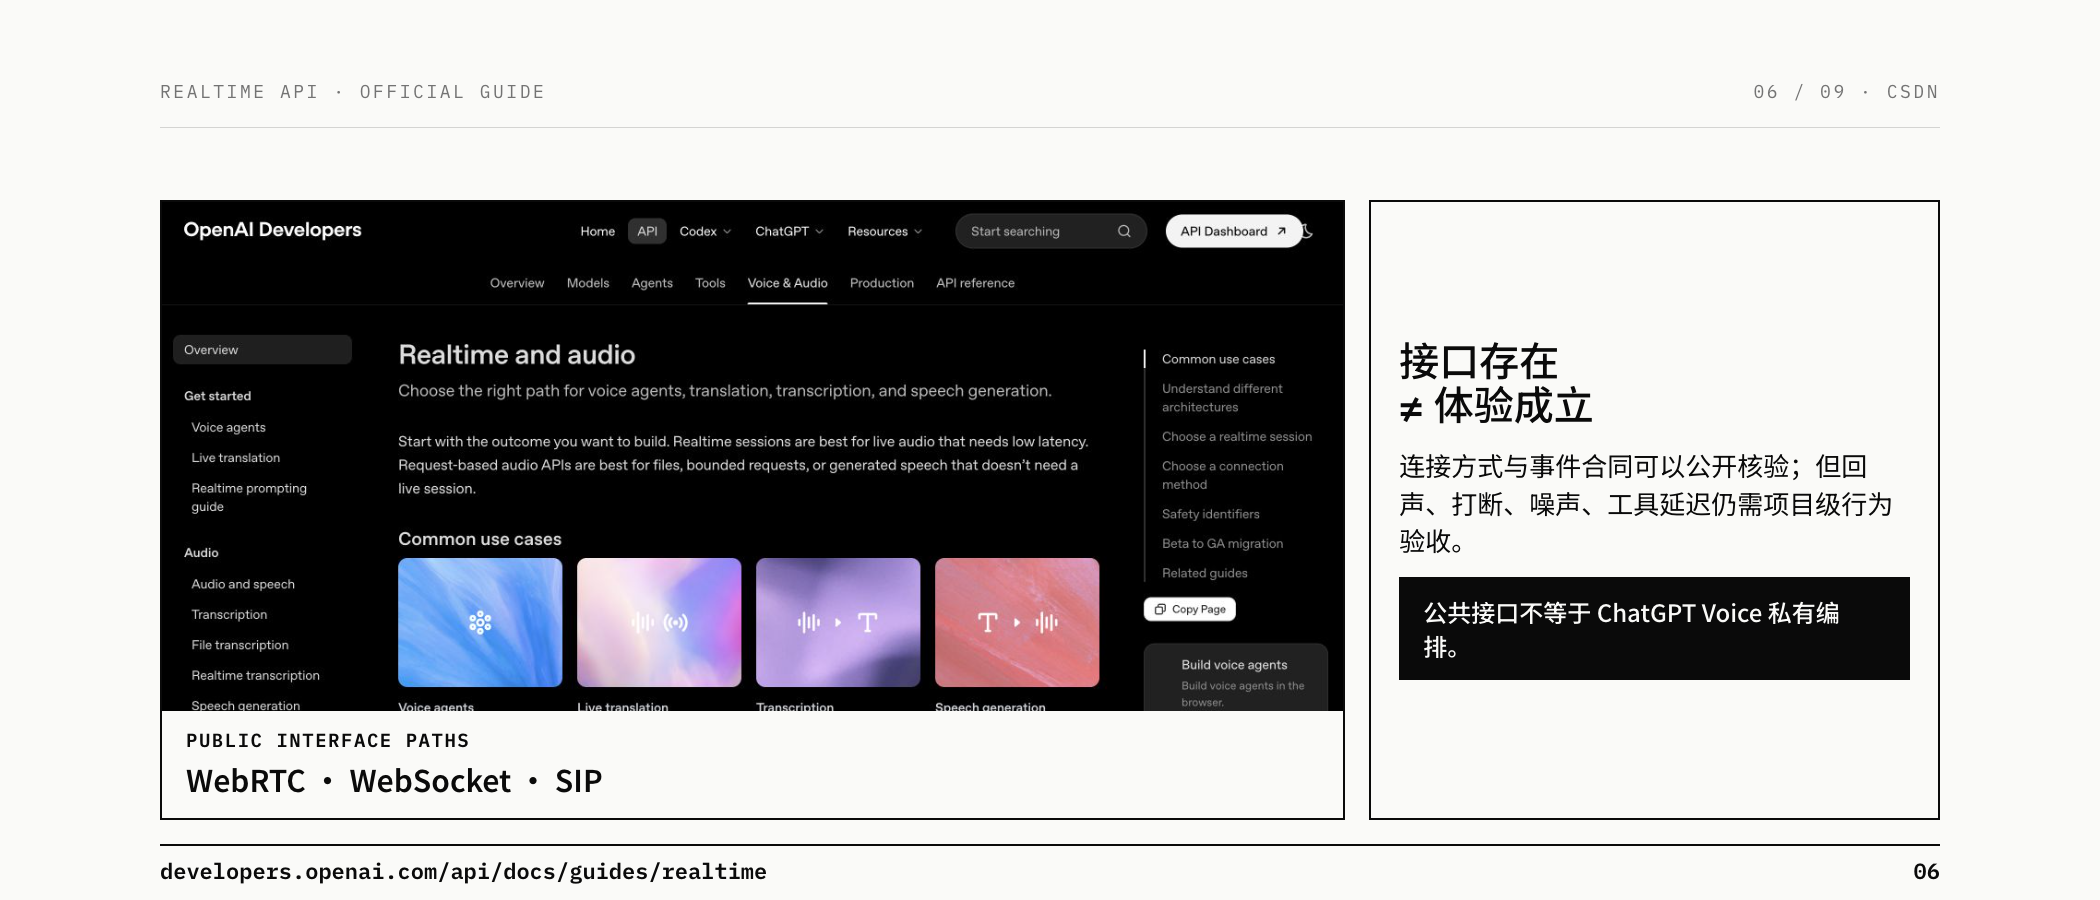Click the OpenAI Developers logo
Screen dimensions: 2100x900
tap(272, 230)
